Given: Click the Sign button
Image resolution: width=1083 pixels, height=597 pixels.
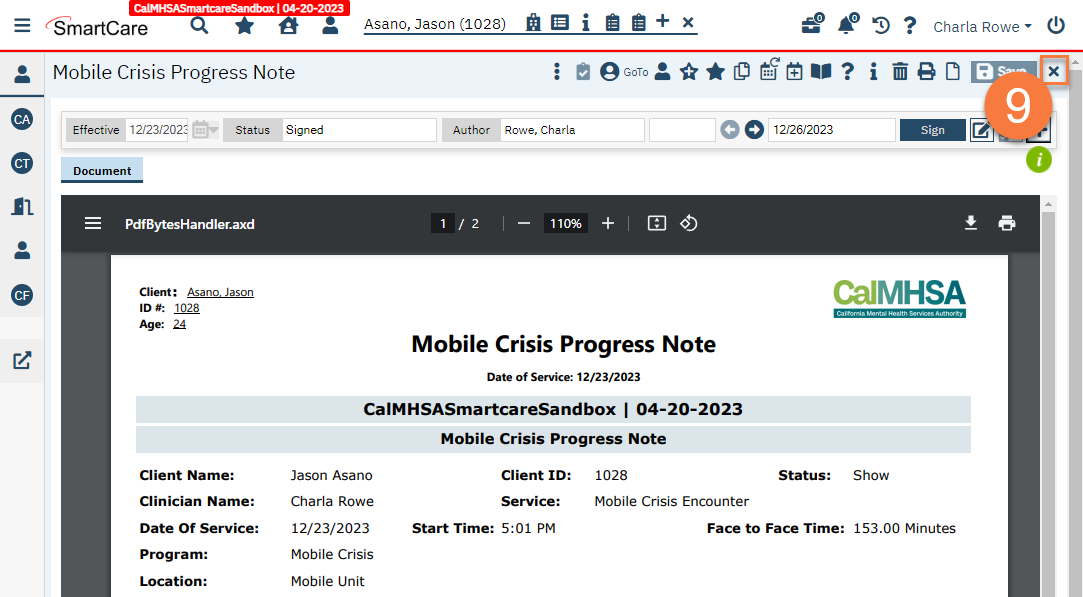Looking at the screenshot, I should point(931,129).
